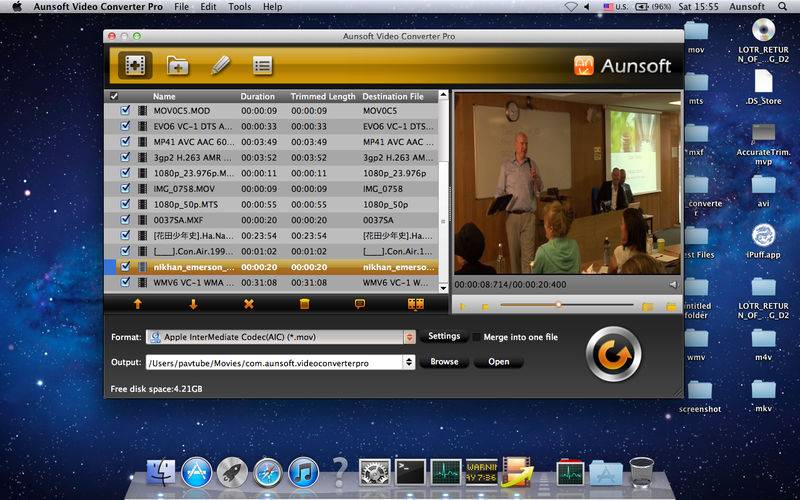Uncheck the EVO6 VC-1 DTS file checkbox
Viewport: 800px width, 500px height.
click(x=125, y=126)
